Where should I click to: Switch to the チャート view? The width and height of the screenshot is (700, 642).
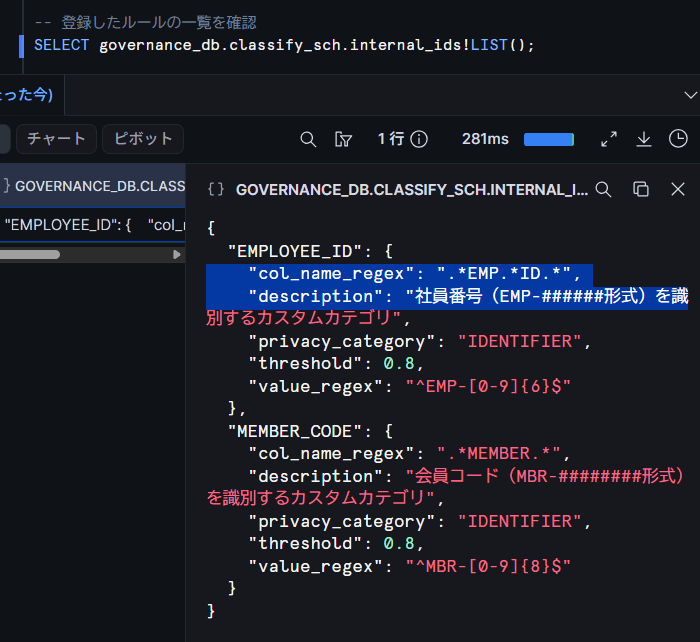point(56,139)
